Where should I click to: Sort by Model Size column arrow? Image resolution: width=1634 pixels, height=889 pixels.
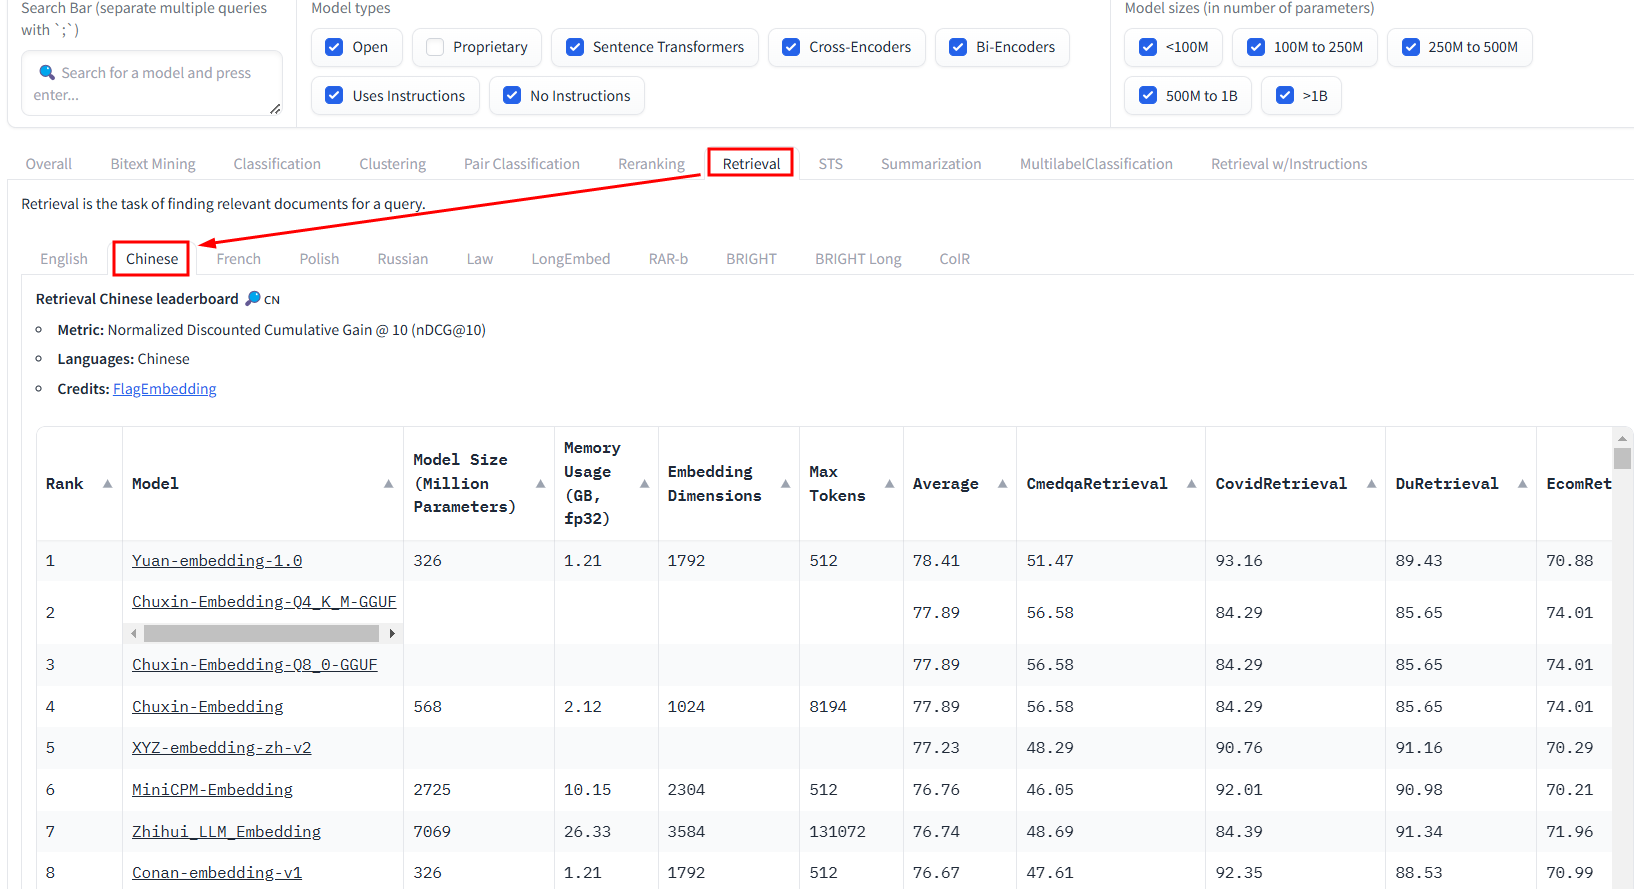[541, 484]
